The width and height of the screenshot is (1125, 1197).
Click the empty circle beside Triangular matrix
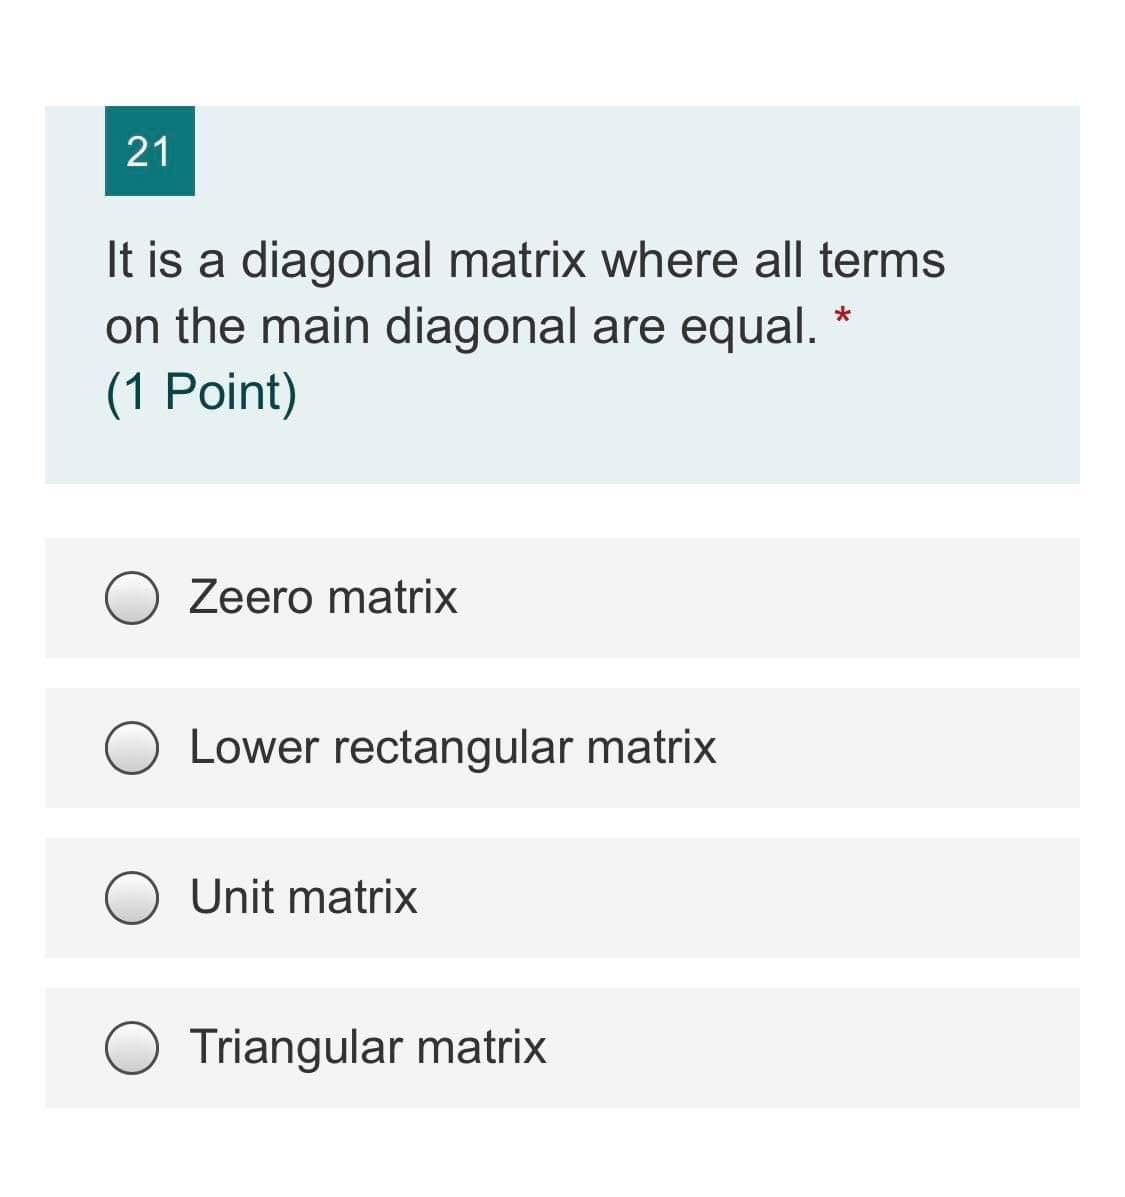[133, 1048]
